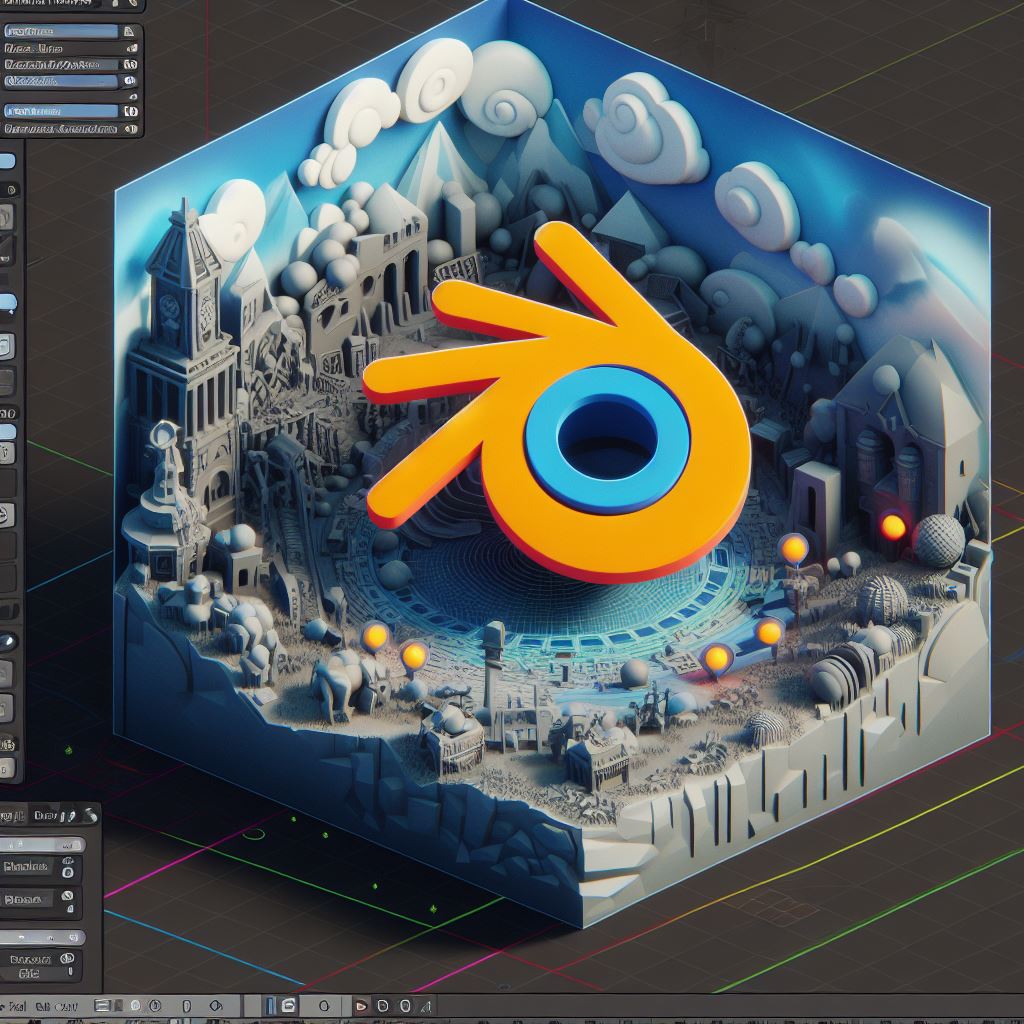
Task: Click the large orange Blender logo in viewport
Action: [565, 418]
